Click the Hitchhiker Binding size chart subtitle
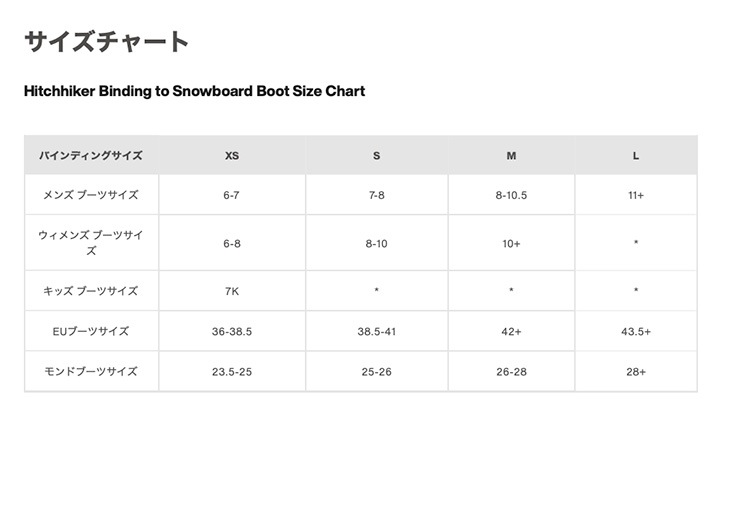Screen dimensions: 730x529 [x=194, y=91]
